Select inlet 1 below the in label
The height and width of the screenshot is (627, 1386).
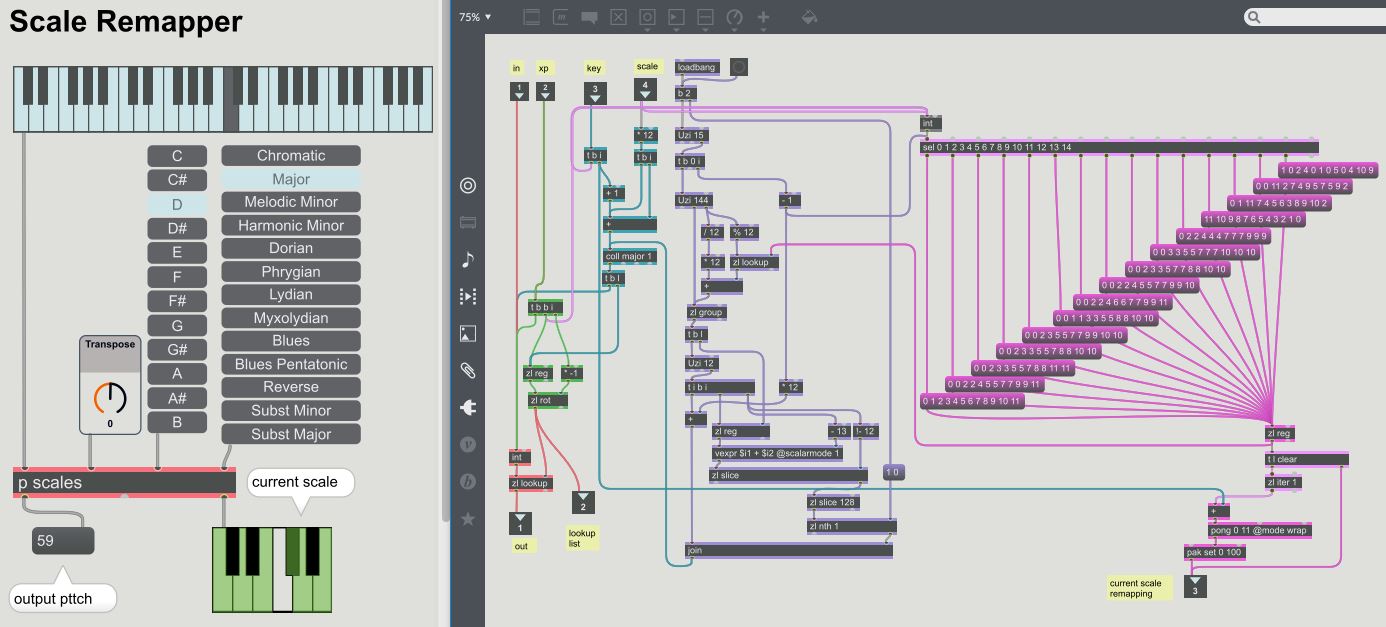pyautogui.click(x=518, y=92)
